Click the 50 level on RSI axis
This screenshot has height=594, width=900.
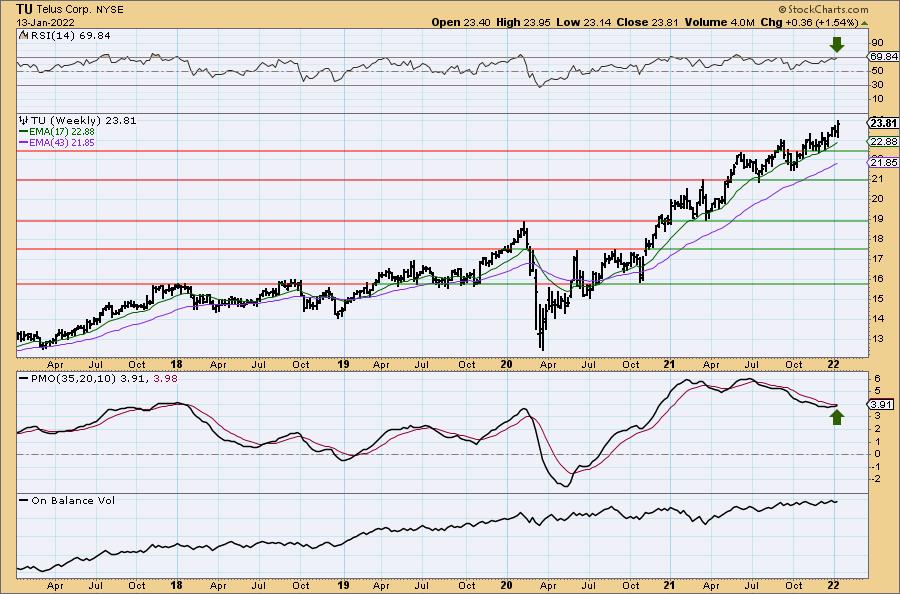pyautogui.click(x=876, y=71)
